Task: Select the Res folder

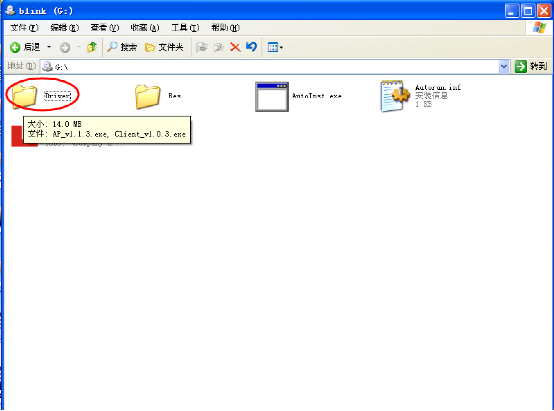Action: tap(148, 96)
